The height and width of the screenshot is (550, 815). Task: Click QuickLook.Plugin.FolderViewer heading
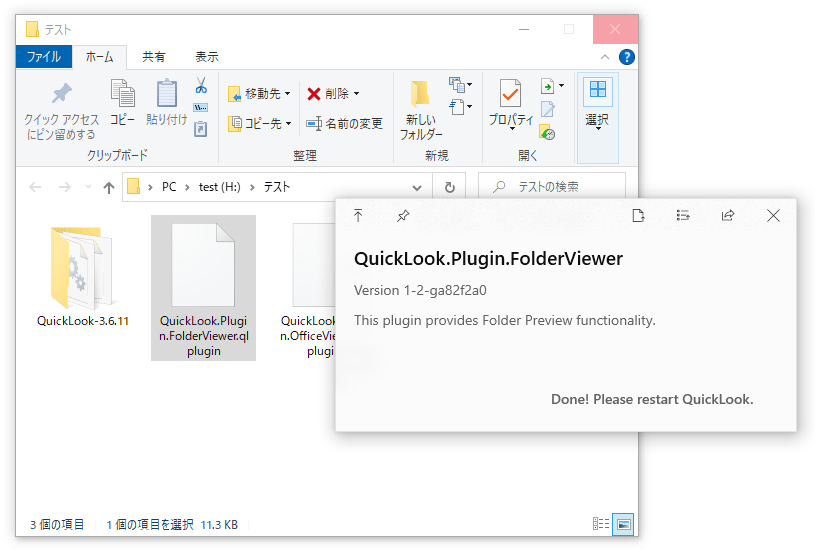[489, 258]
